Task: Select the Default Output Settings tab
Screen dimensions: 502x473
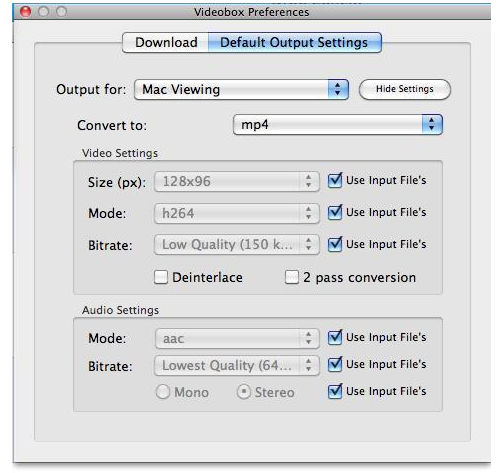Action: tap(295, 43)
